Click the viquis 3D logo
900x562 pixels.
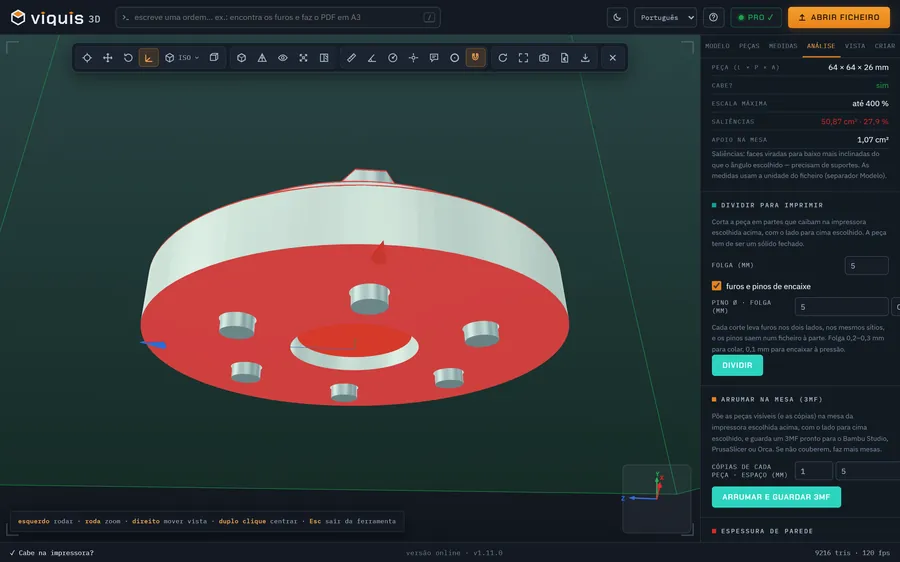point(55,18)
